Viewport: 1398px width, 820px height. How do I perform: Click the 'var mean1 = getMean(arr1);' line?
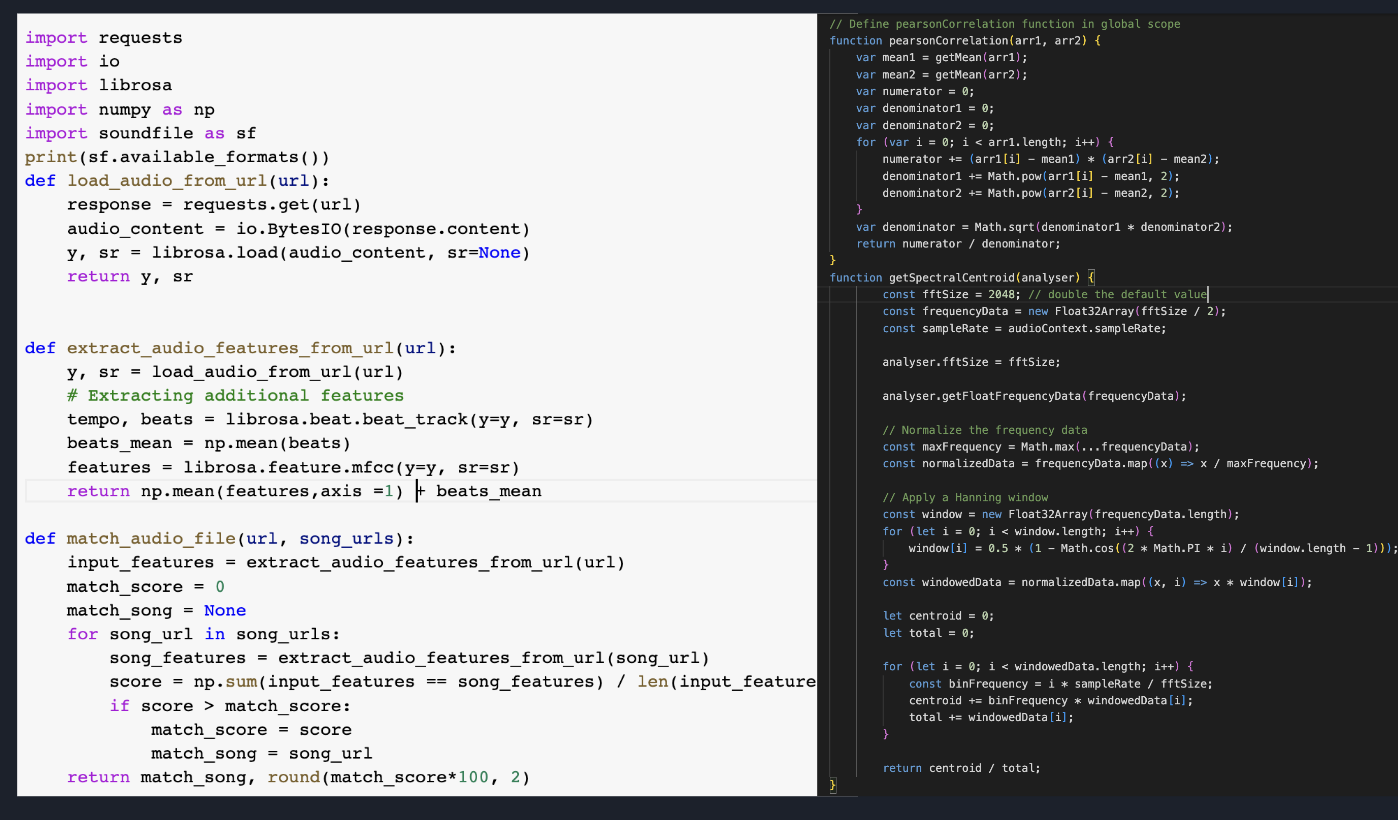[942, 58]
